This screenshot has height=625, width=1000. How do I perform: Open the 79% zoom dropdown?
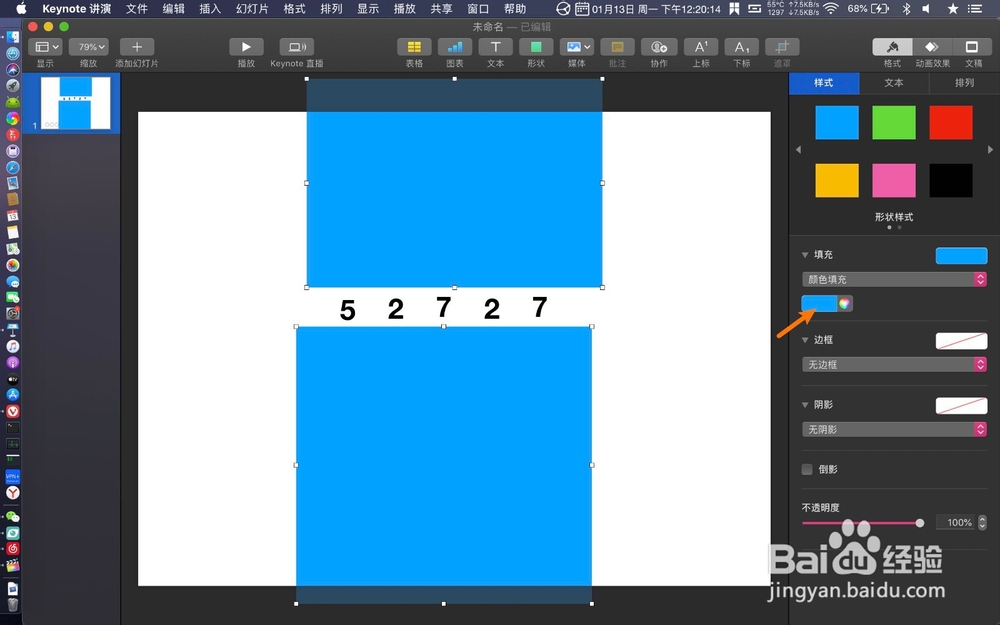click(89, 47)
